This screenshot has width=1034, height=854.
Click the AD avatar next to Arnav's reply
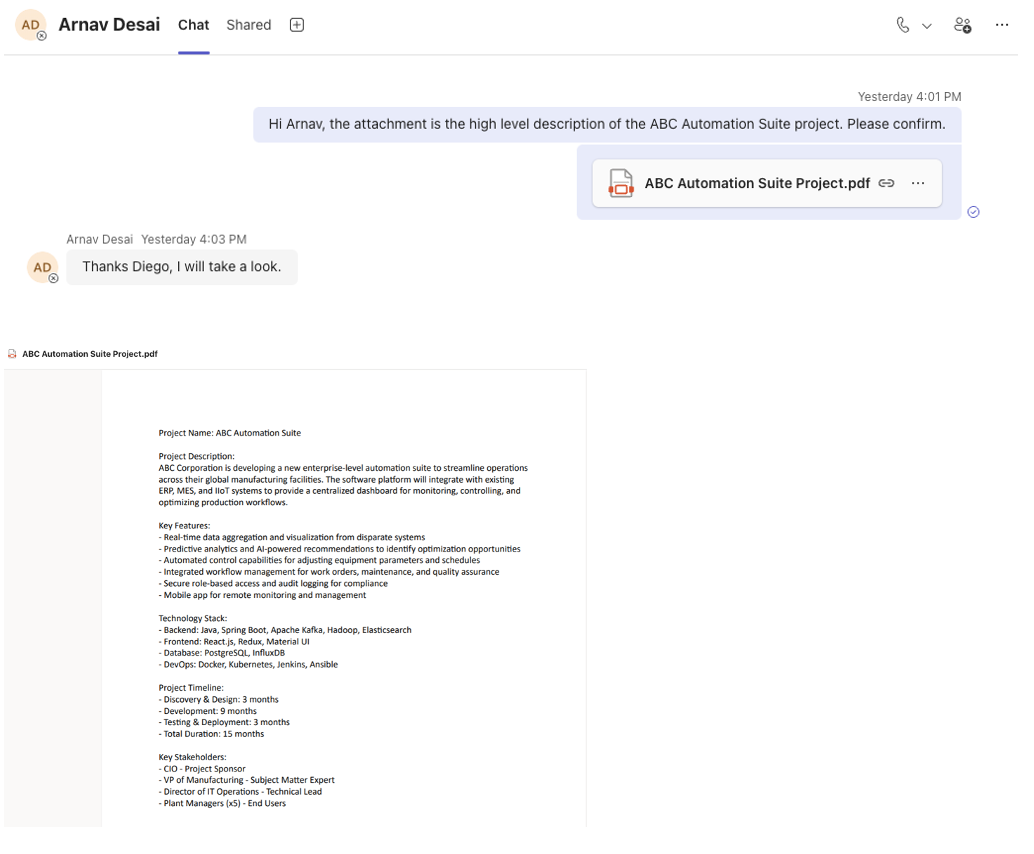(42, 267)
